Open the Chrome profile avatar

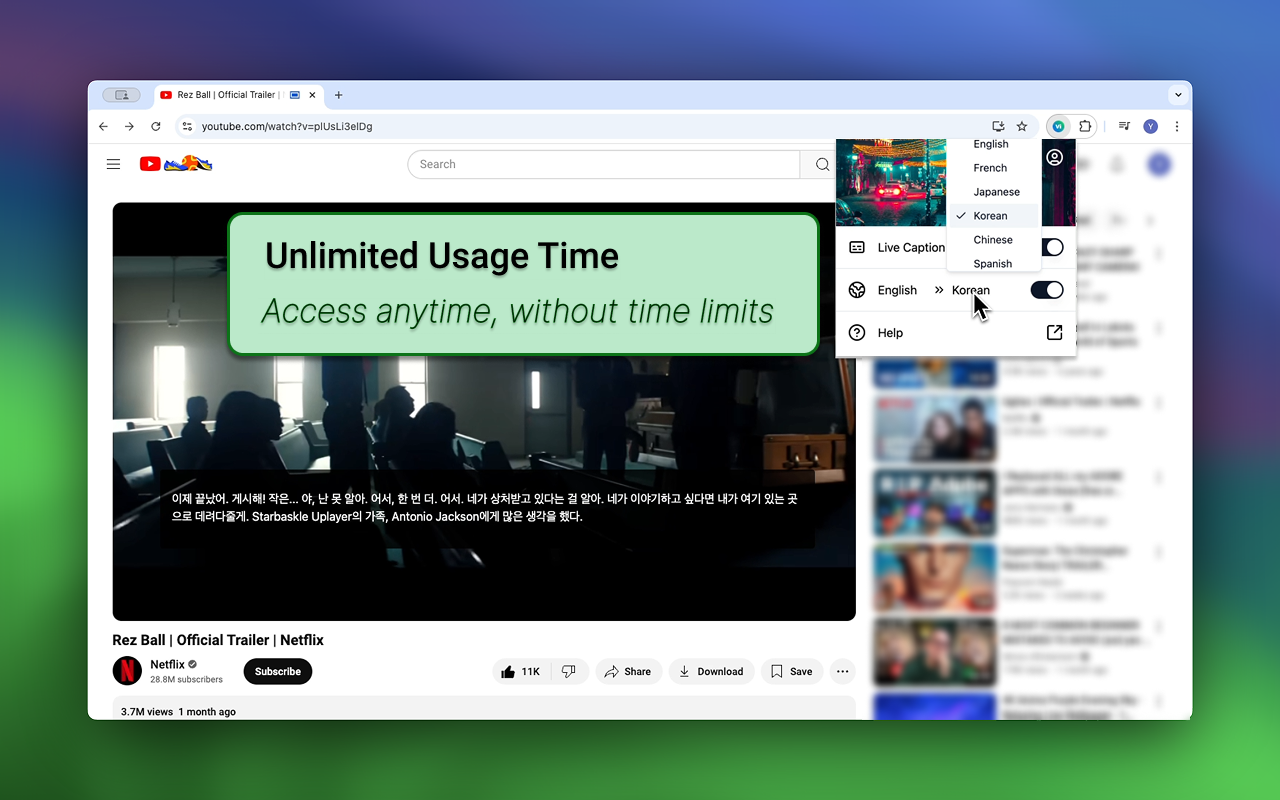1151,127
